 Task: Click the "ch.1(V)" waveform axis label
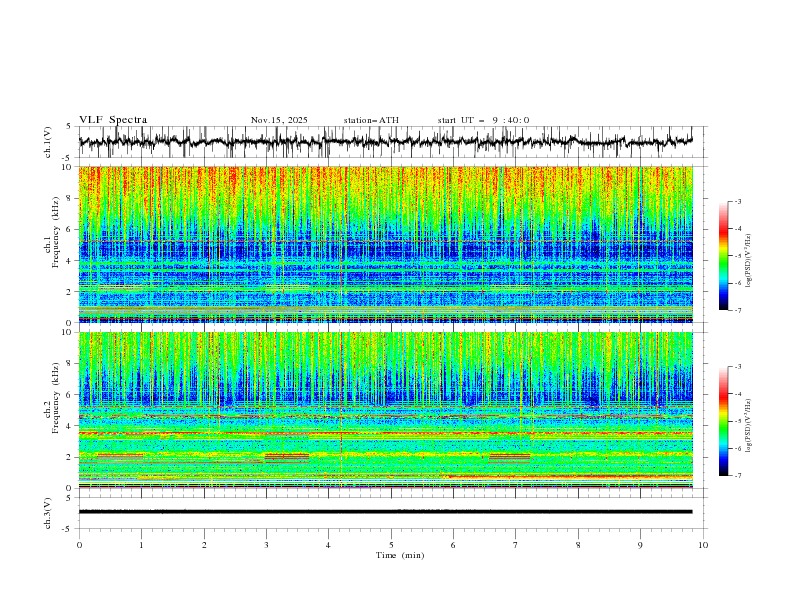[x=48, y=141]
